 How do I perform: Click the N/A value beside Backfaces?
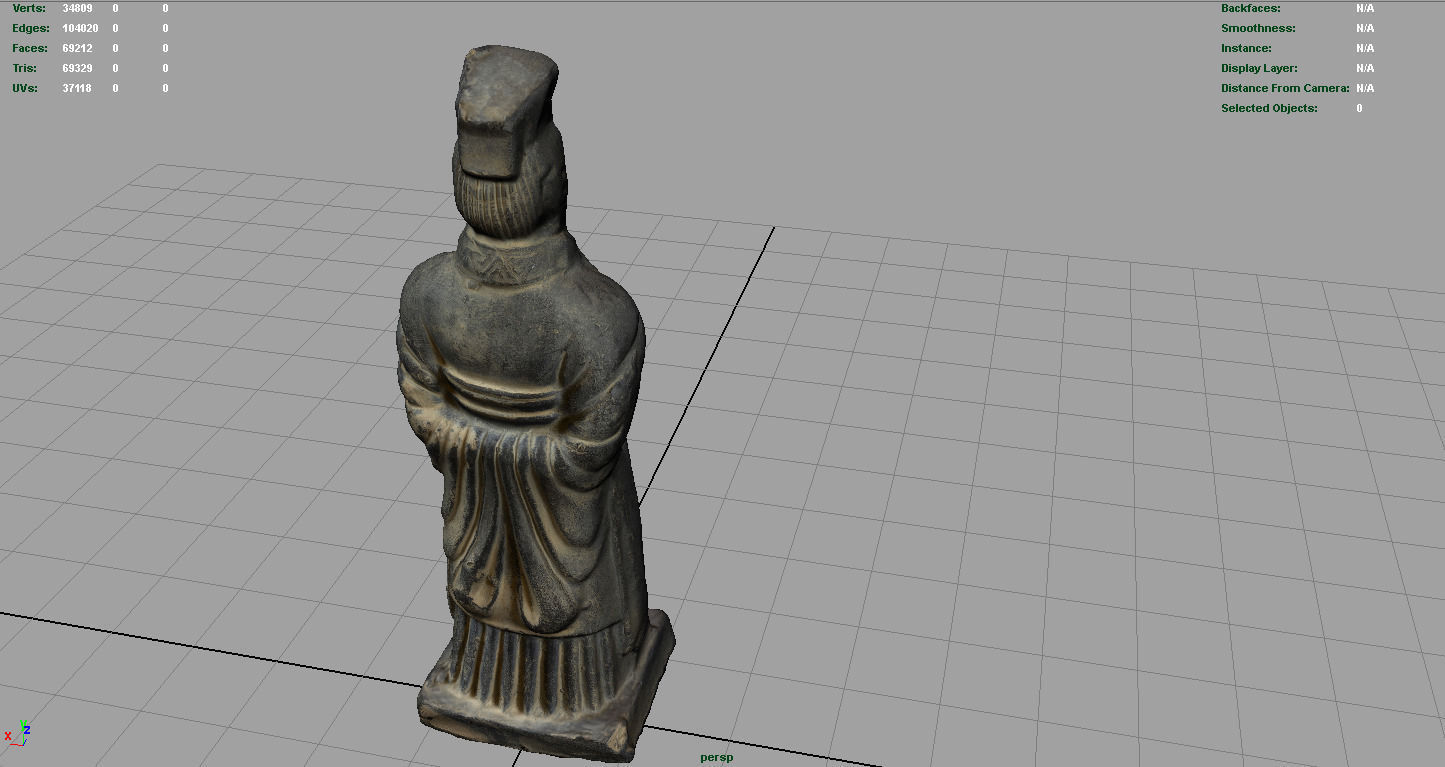[x=1365, y=8]
